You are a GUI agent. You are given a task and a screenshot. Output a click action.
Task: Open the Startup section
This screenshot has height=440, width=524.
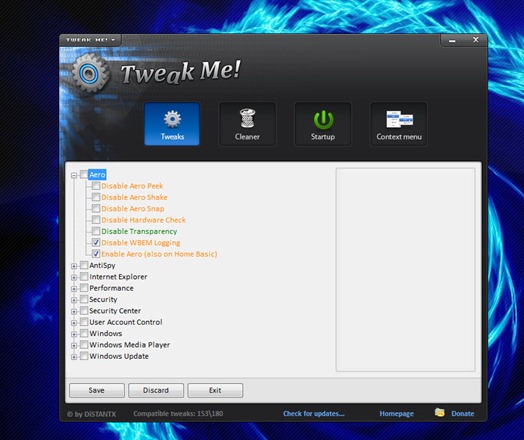coord(323,124)
